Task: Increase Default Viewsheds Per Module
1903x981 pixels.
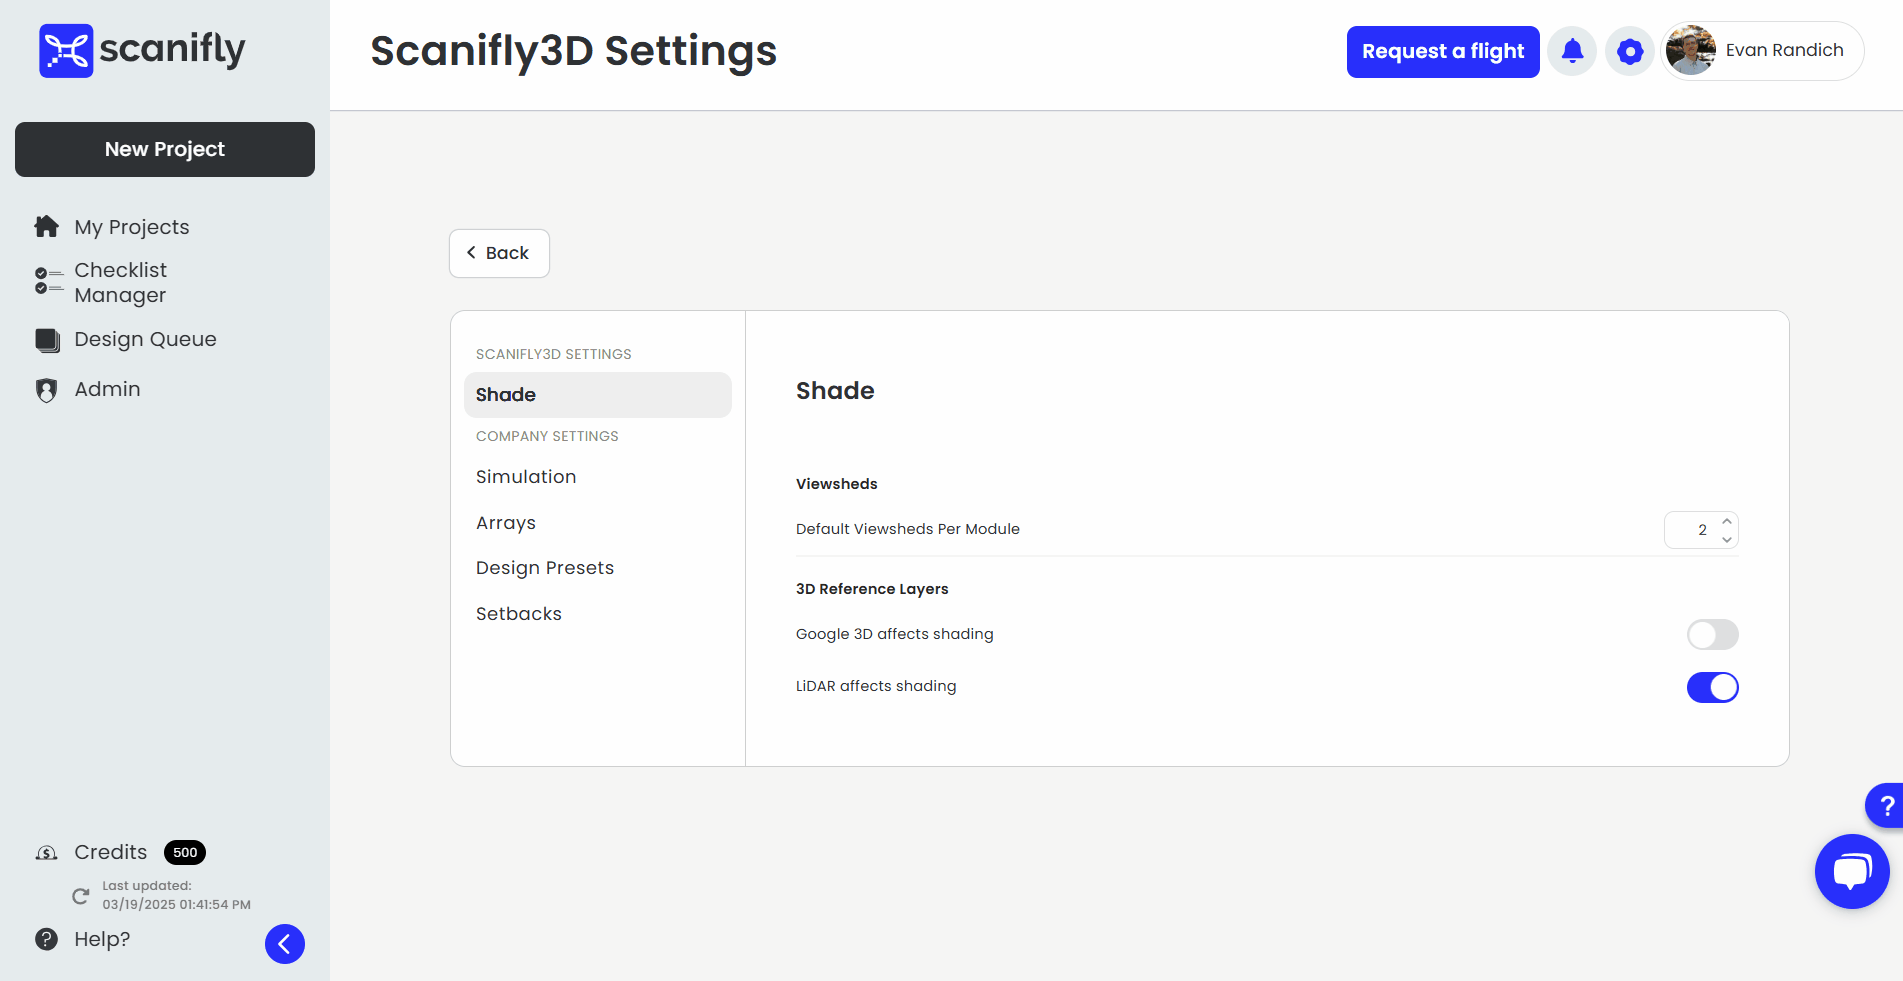Action: (x=1726, y=522)
